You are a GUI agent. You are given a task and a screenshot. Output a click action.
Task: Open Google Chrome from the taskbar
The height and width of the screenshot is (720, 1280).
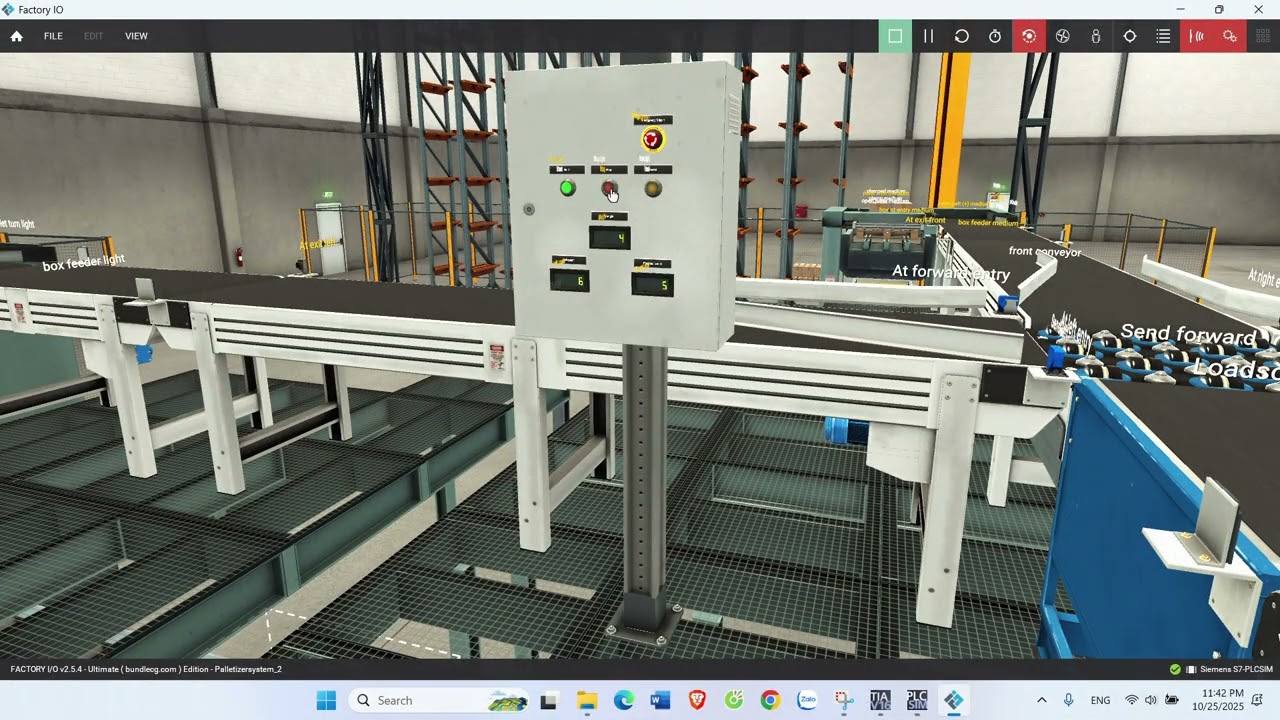[x=770, y=701]
